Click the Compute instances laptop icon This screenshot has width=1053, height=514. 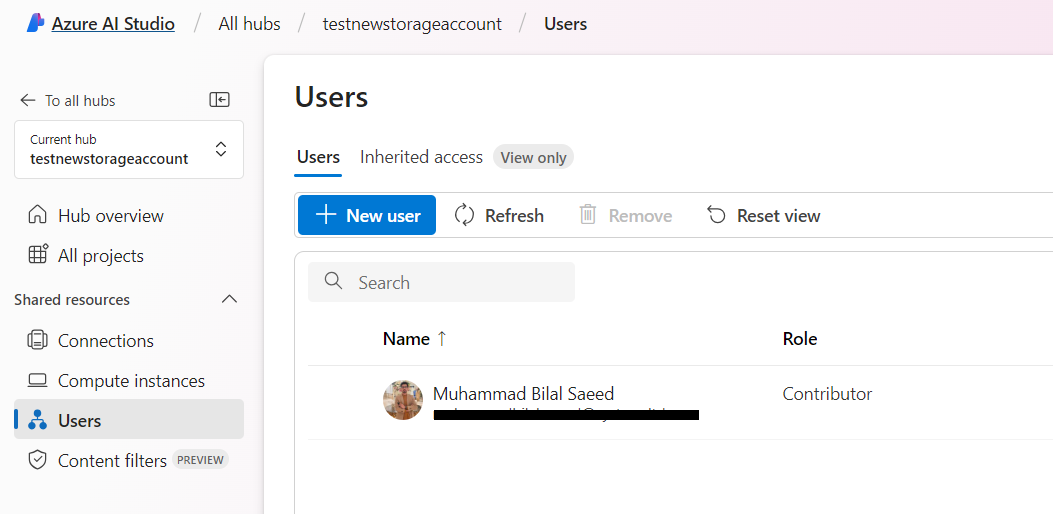[x=38, y=381]
